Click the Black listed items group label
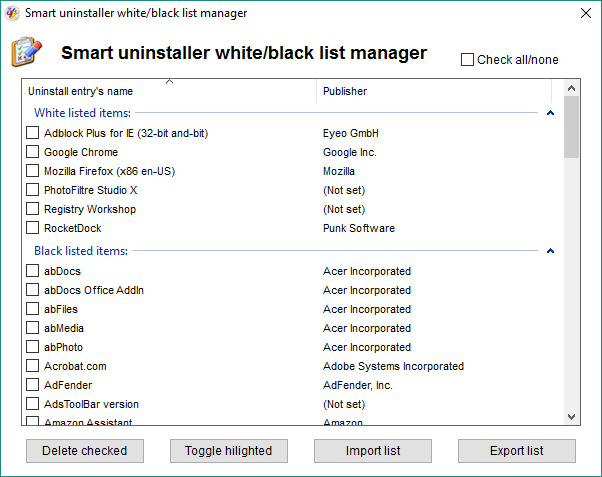The height and width of the screenshot is (477, 602). point(81,251)
